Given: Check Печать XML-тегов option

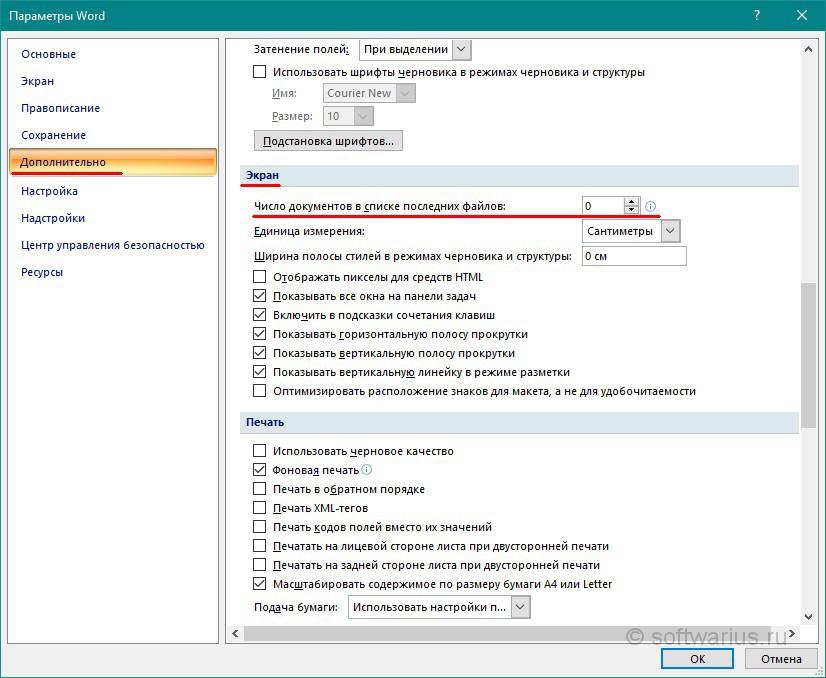Looking at the screenshot, I should 259,507.
